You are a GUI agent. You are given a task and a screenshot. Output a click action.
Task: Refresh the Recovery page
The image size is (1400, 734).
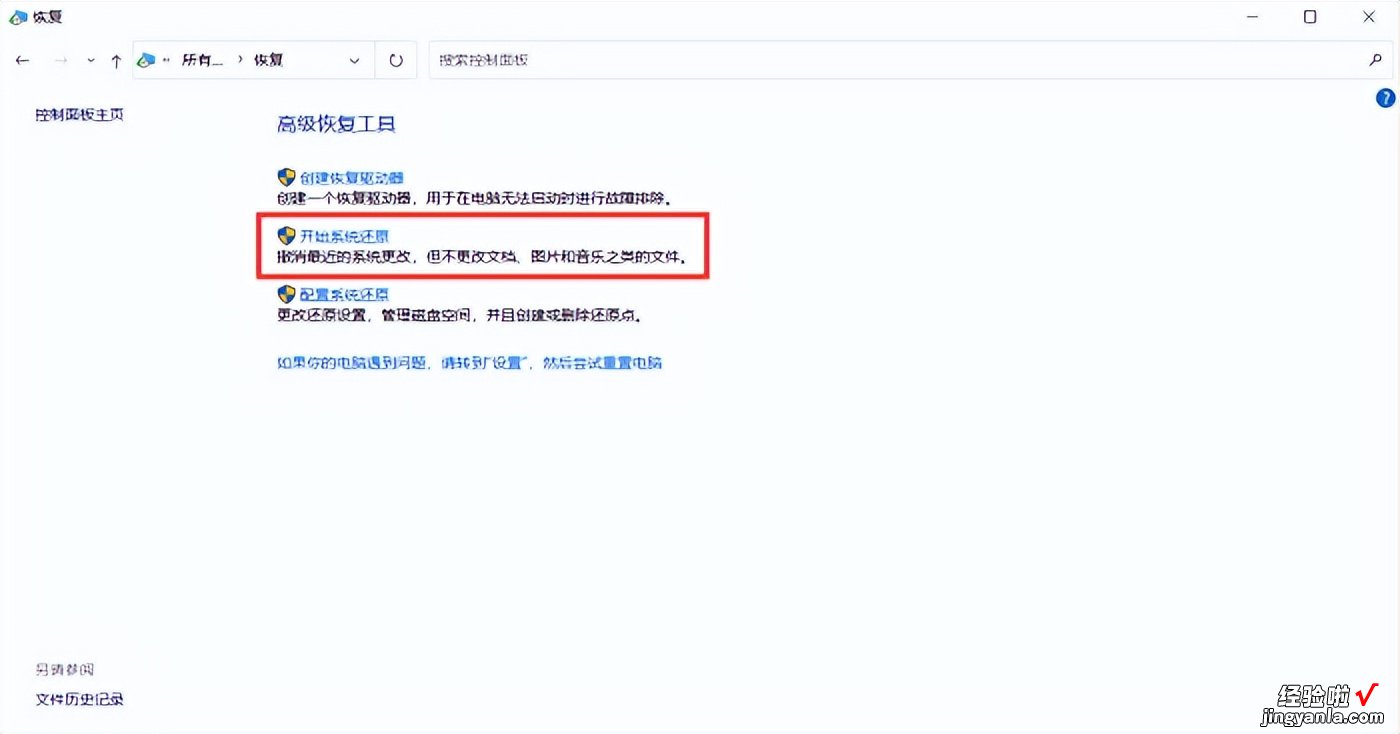[x=396, y=61]
